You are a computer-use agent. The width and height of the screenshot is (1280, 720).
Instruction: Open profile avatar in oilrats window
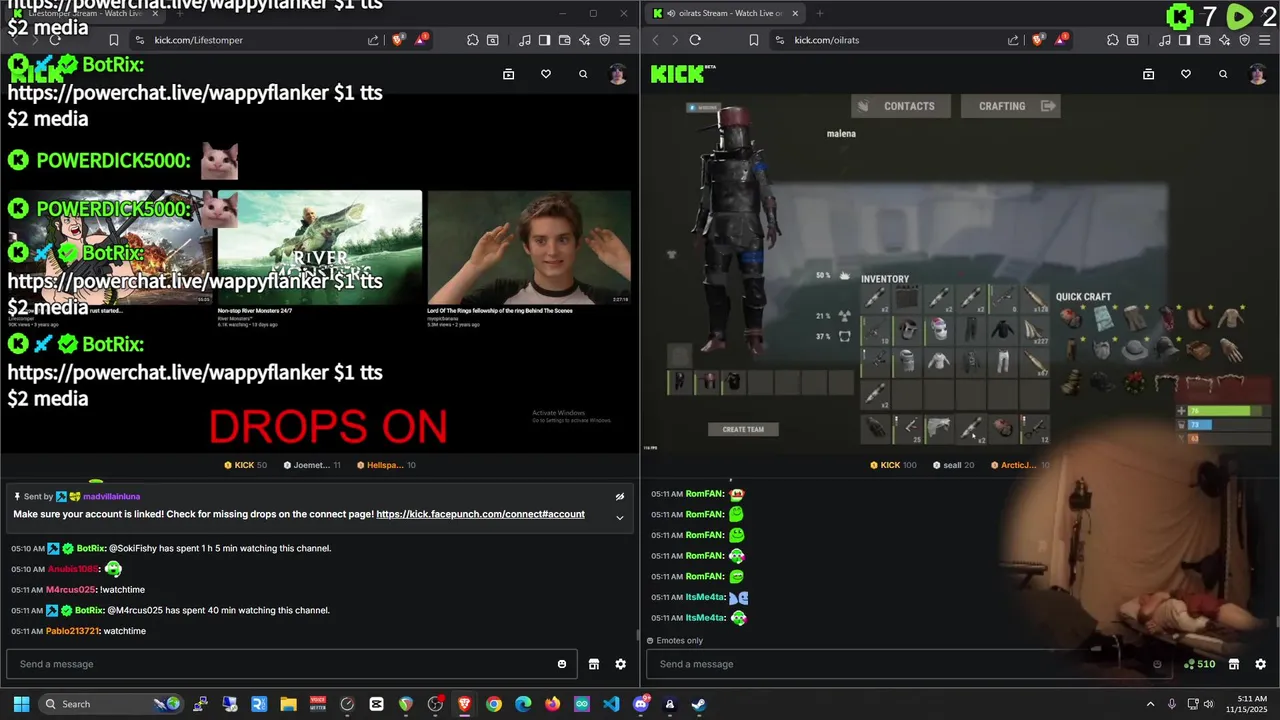1258,74
